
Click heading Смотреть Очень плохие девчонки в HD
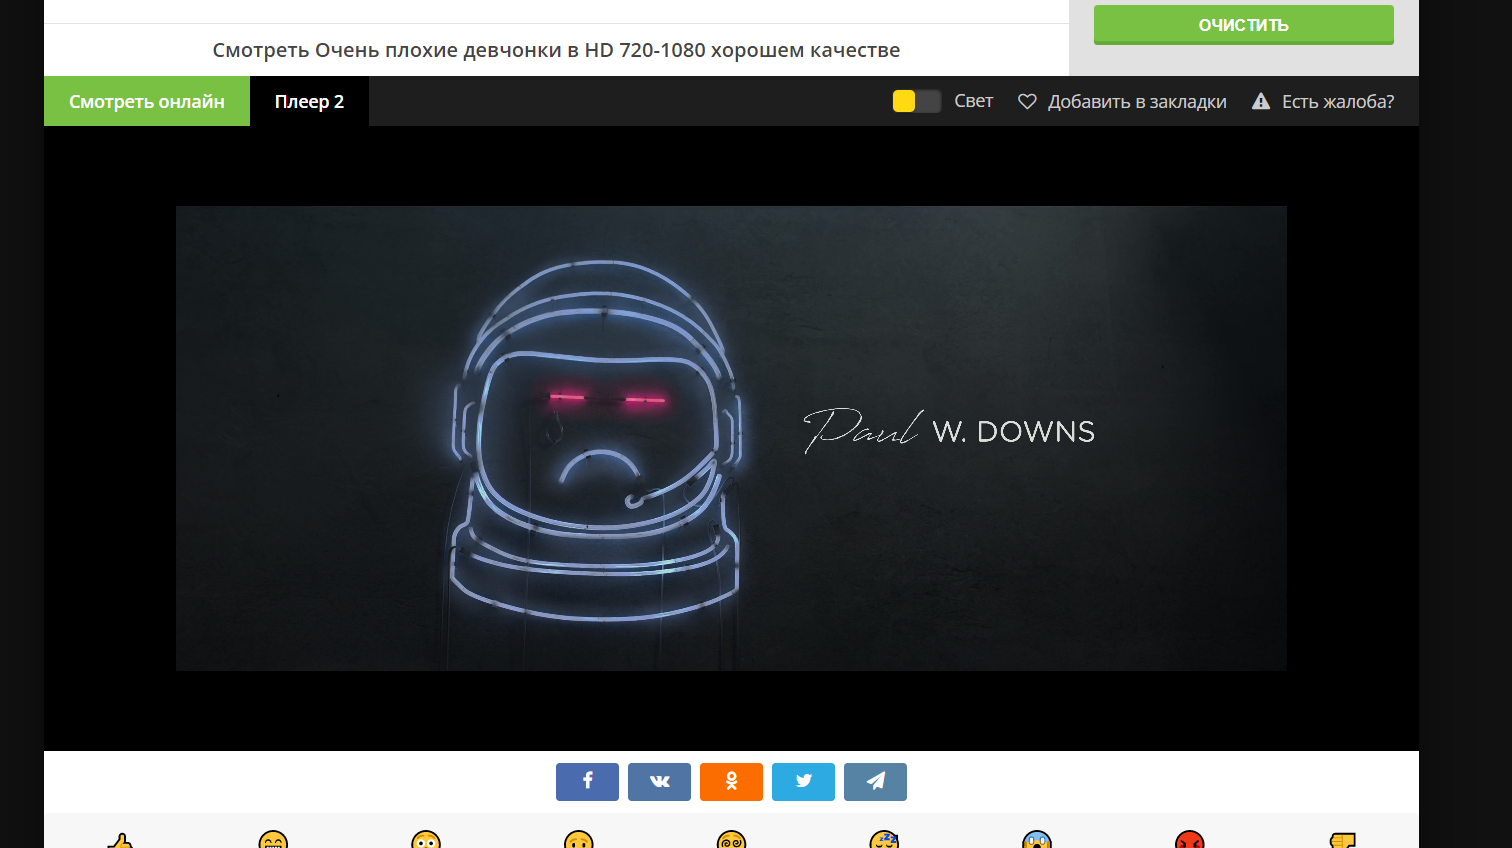[556, 50]
